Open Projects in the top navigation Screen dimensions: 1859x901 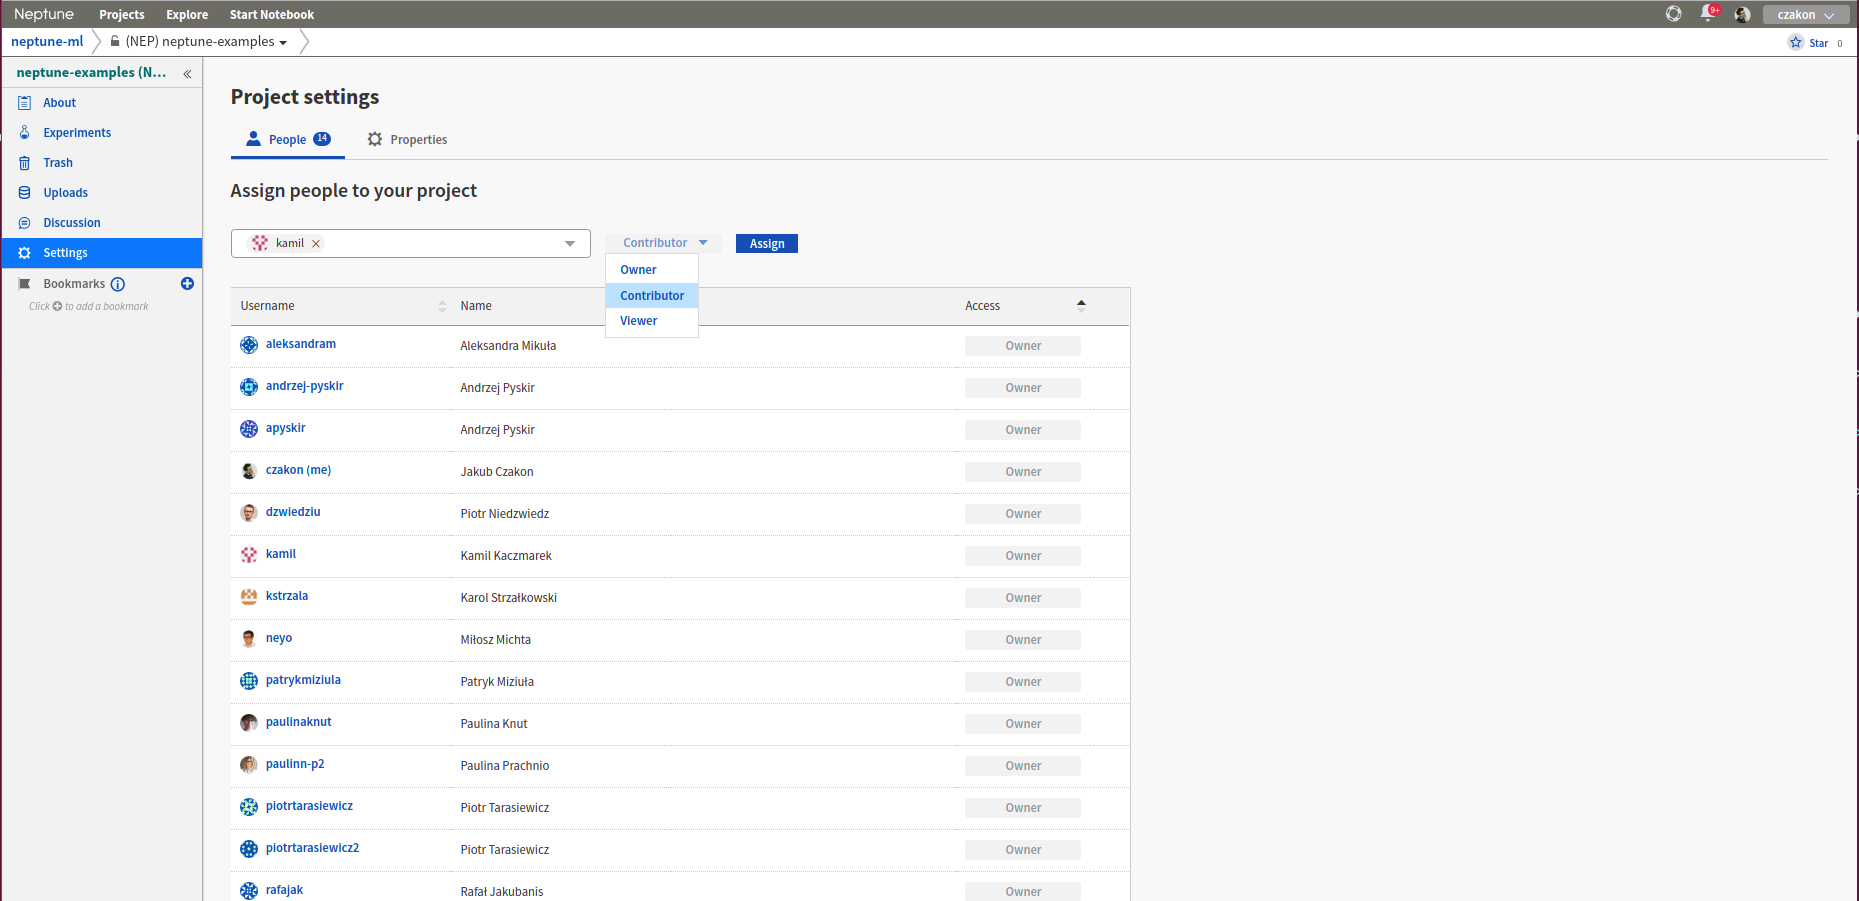122,15
